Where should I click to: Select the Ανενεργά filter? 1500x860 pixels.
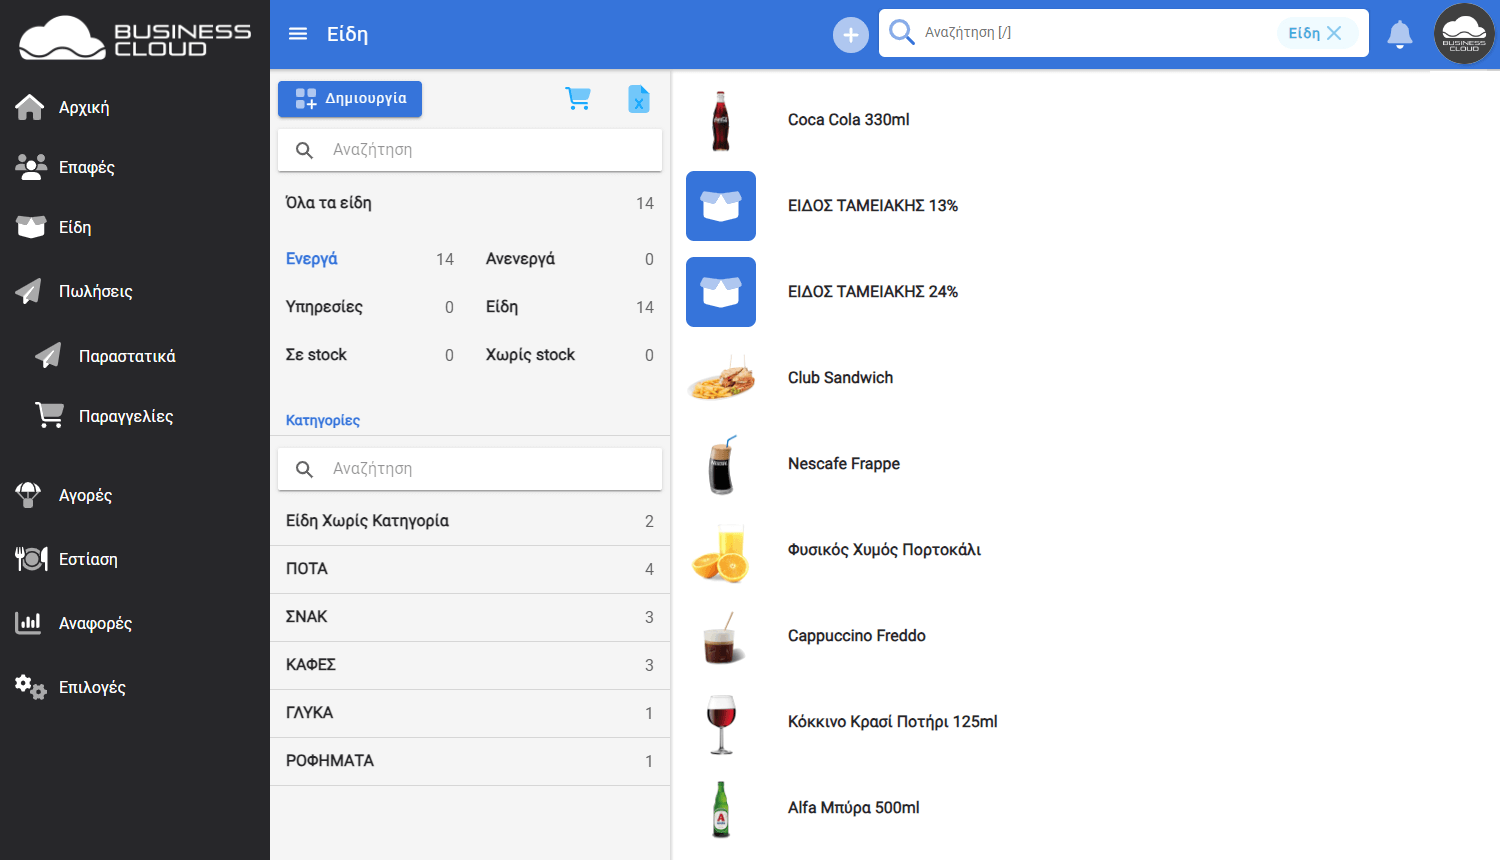(x=570, y=259)
